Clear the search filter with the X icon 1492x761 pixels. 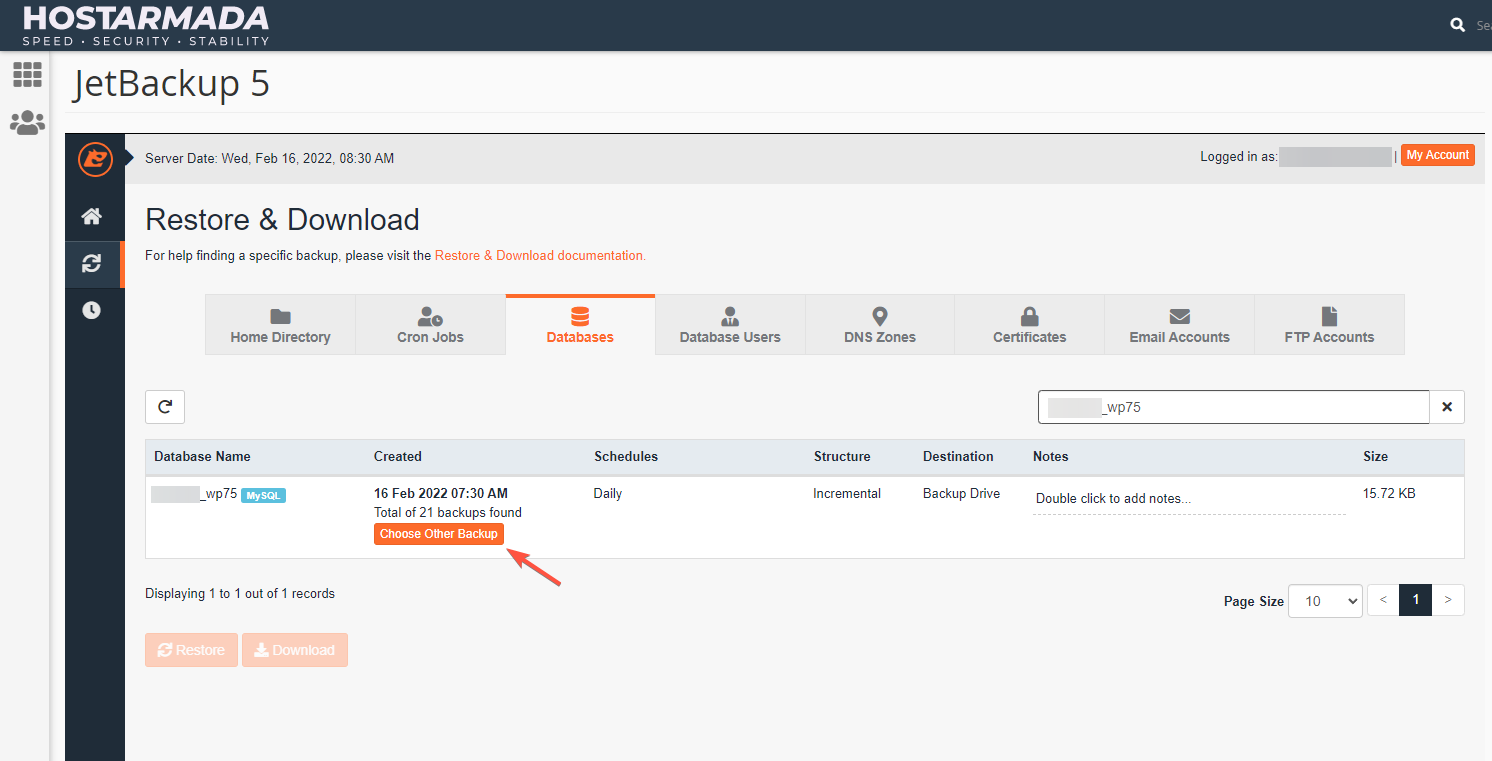click(1447, 406)
